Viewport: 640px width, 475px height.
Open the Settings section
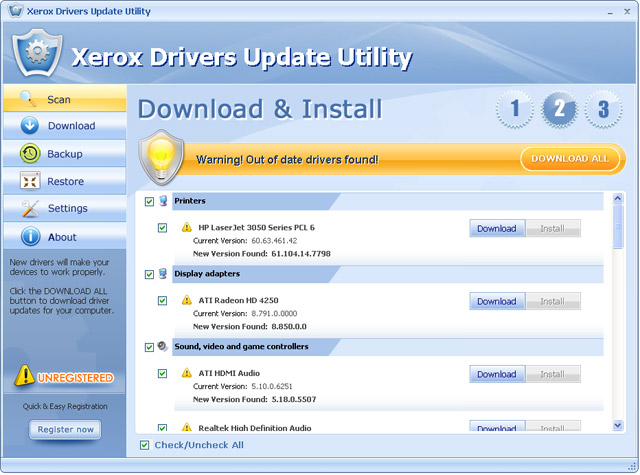click(65, 208)
